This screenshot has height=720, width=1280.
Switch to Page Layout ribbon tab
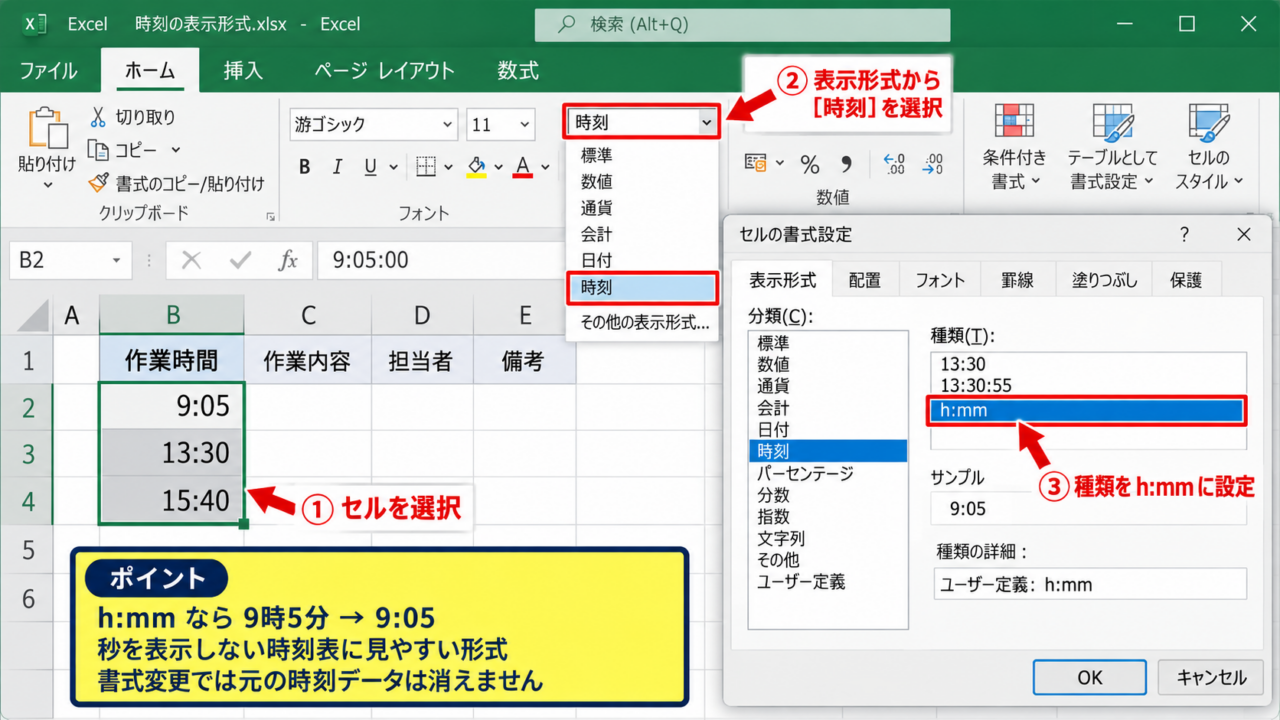pos(384,71)
